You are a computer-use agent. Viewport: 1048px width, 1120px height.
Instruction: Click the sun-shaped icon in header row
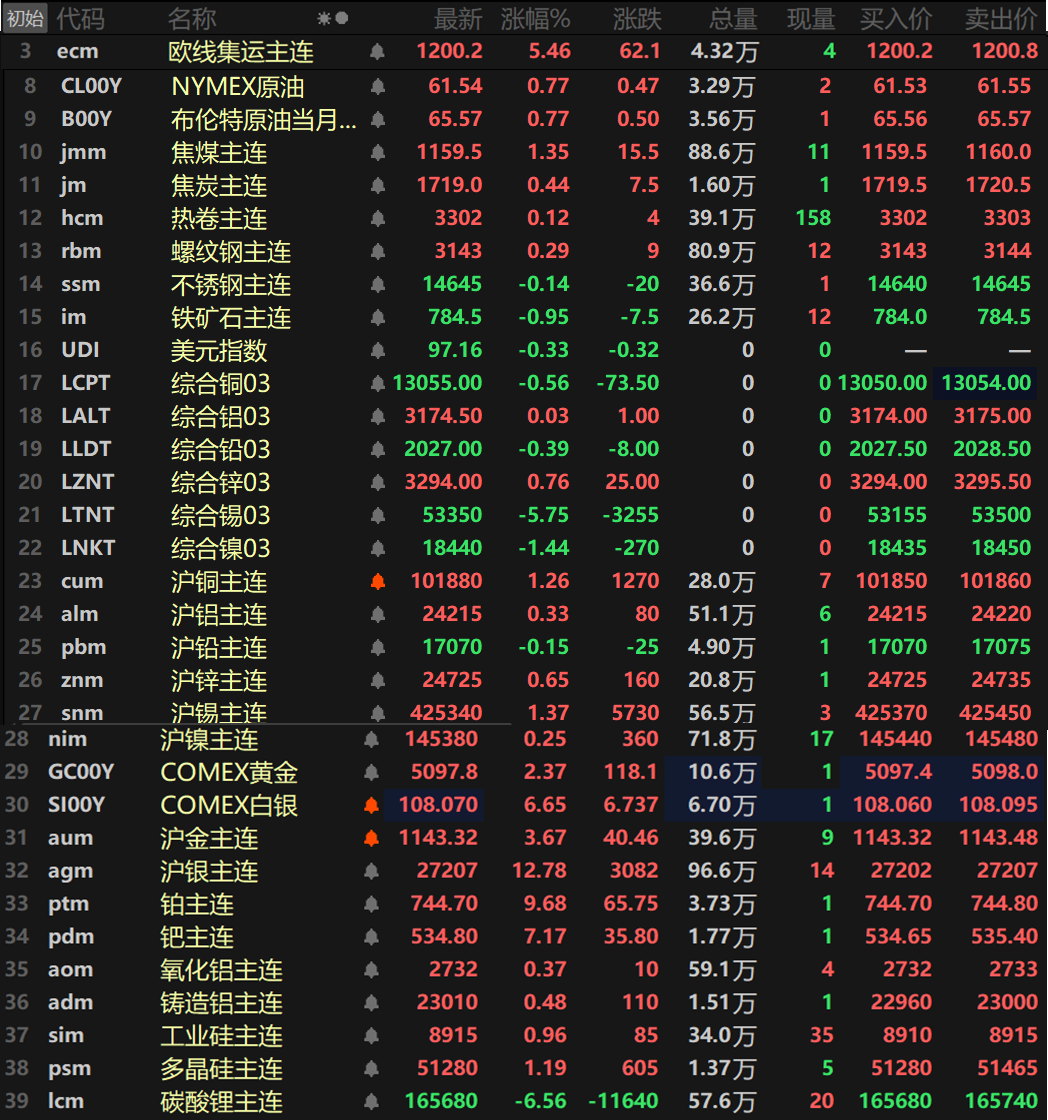click(323, 18)
